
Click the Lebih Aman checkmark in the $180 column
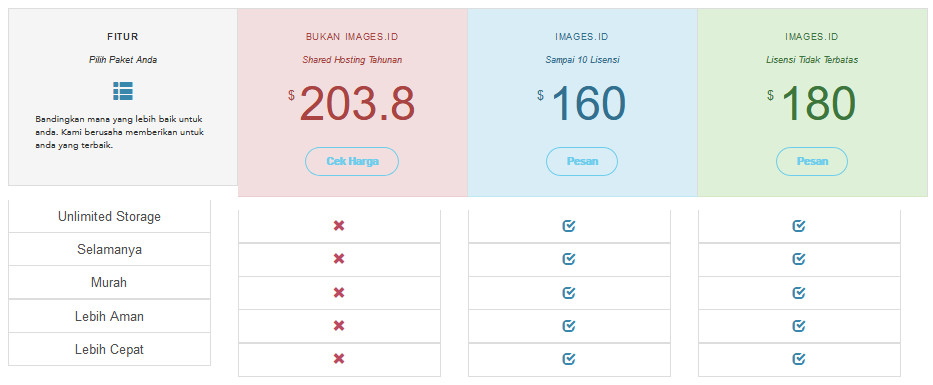point(799,325)
